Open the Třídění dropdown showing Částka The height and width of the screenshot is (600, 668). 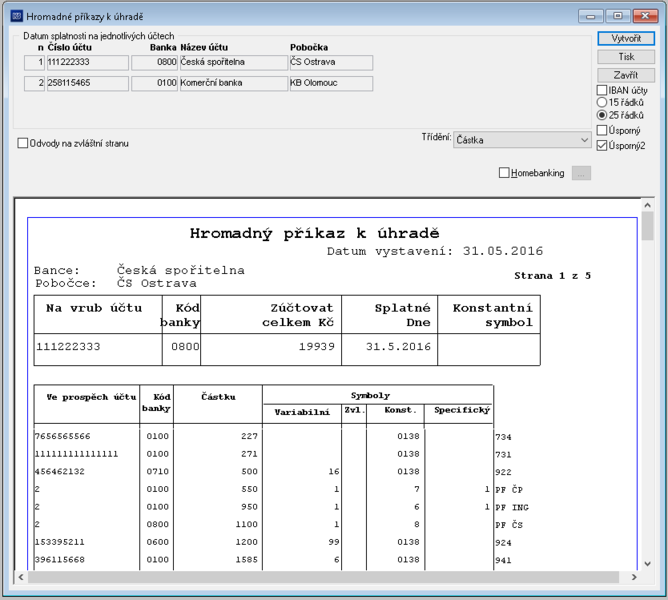[522, 140]
